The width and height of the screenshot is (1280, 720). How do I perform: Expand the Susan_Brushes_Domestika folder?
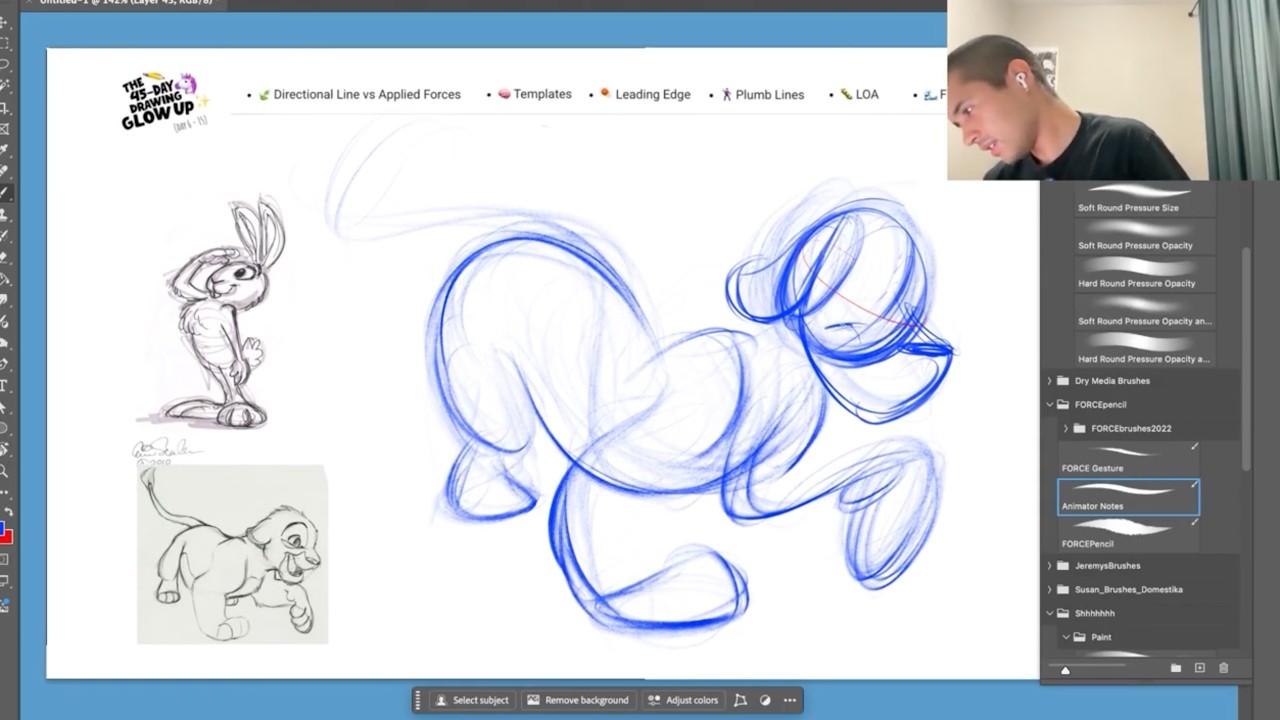pos(1049,590)
